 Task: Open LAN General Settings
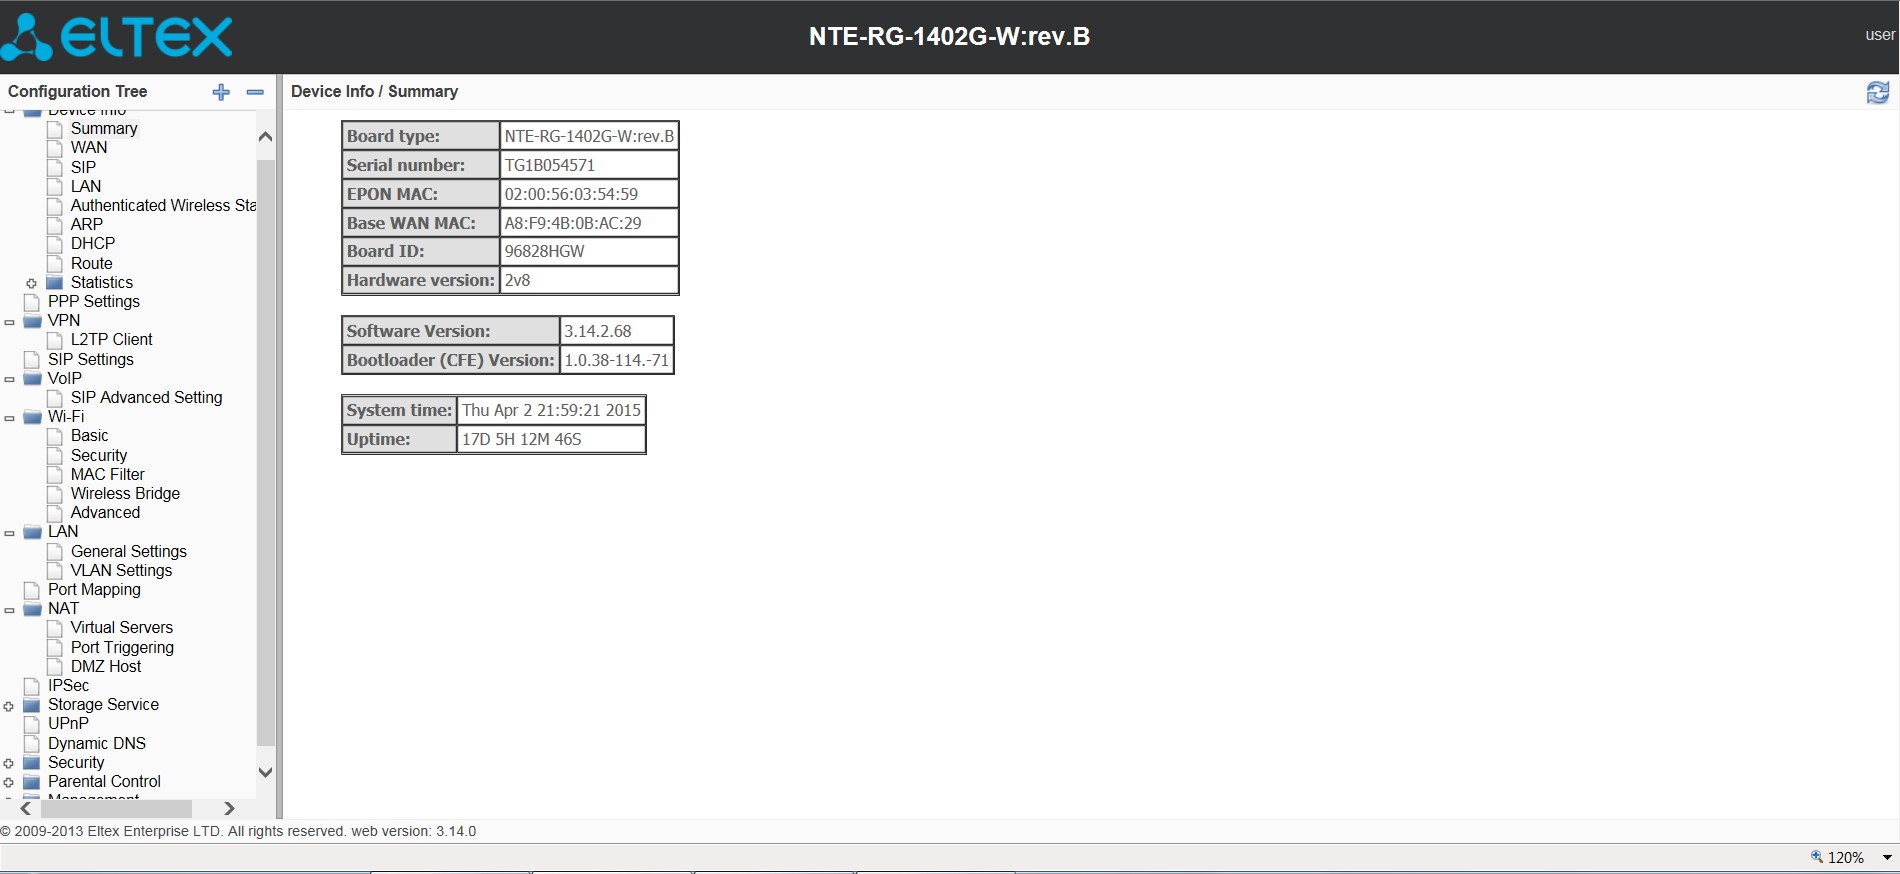pyautogui.click(x=128, y=551)
